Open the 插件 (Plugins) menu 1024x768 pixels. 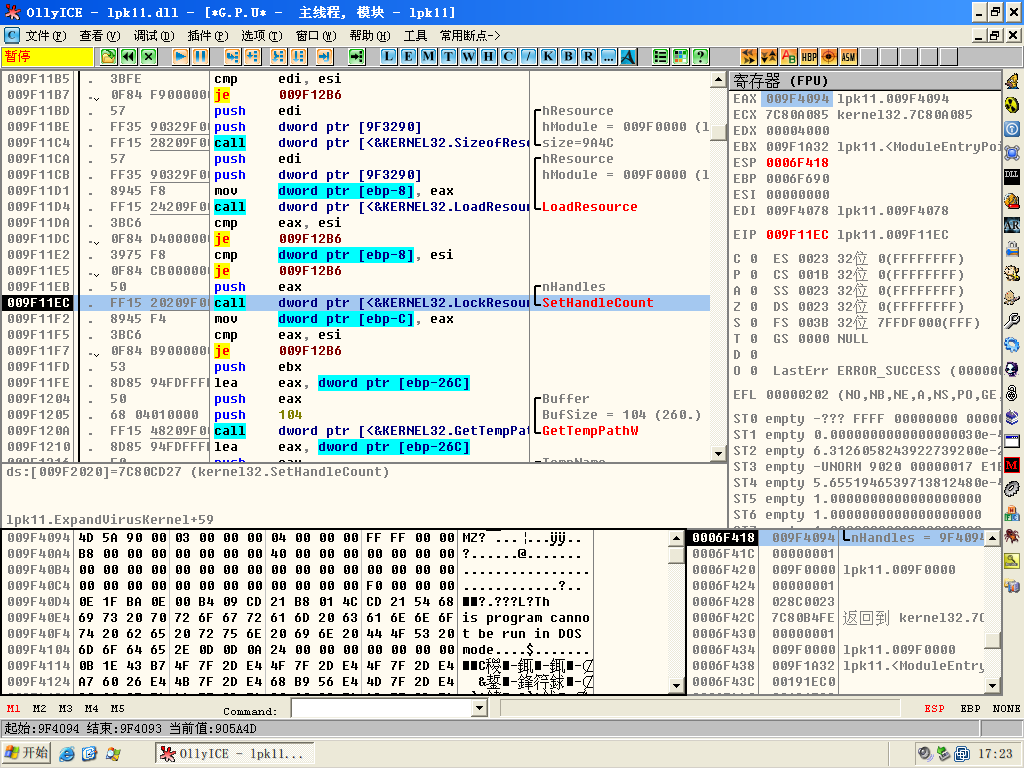(207, 35)
